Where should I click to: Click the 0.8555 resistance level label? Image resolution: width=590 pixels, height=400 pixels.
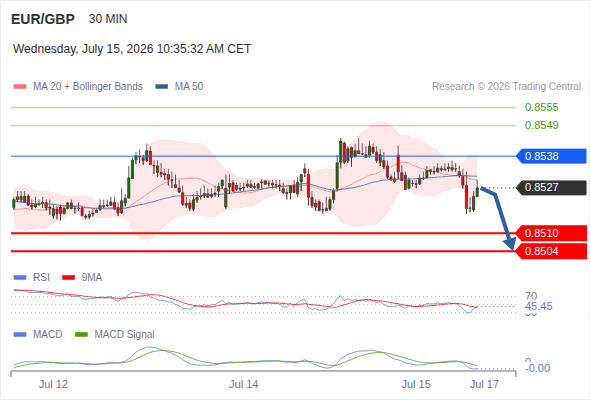coord(541,107)
